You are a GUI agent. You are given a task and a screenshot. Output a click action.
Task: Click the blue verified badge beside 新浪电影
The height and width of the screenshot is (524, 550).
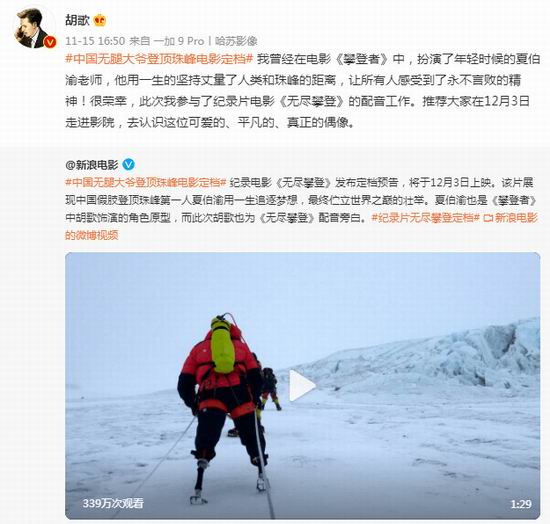128,164
